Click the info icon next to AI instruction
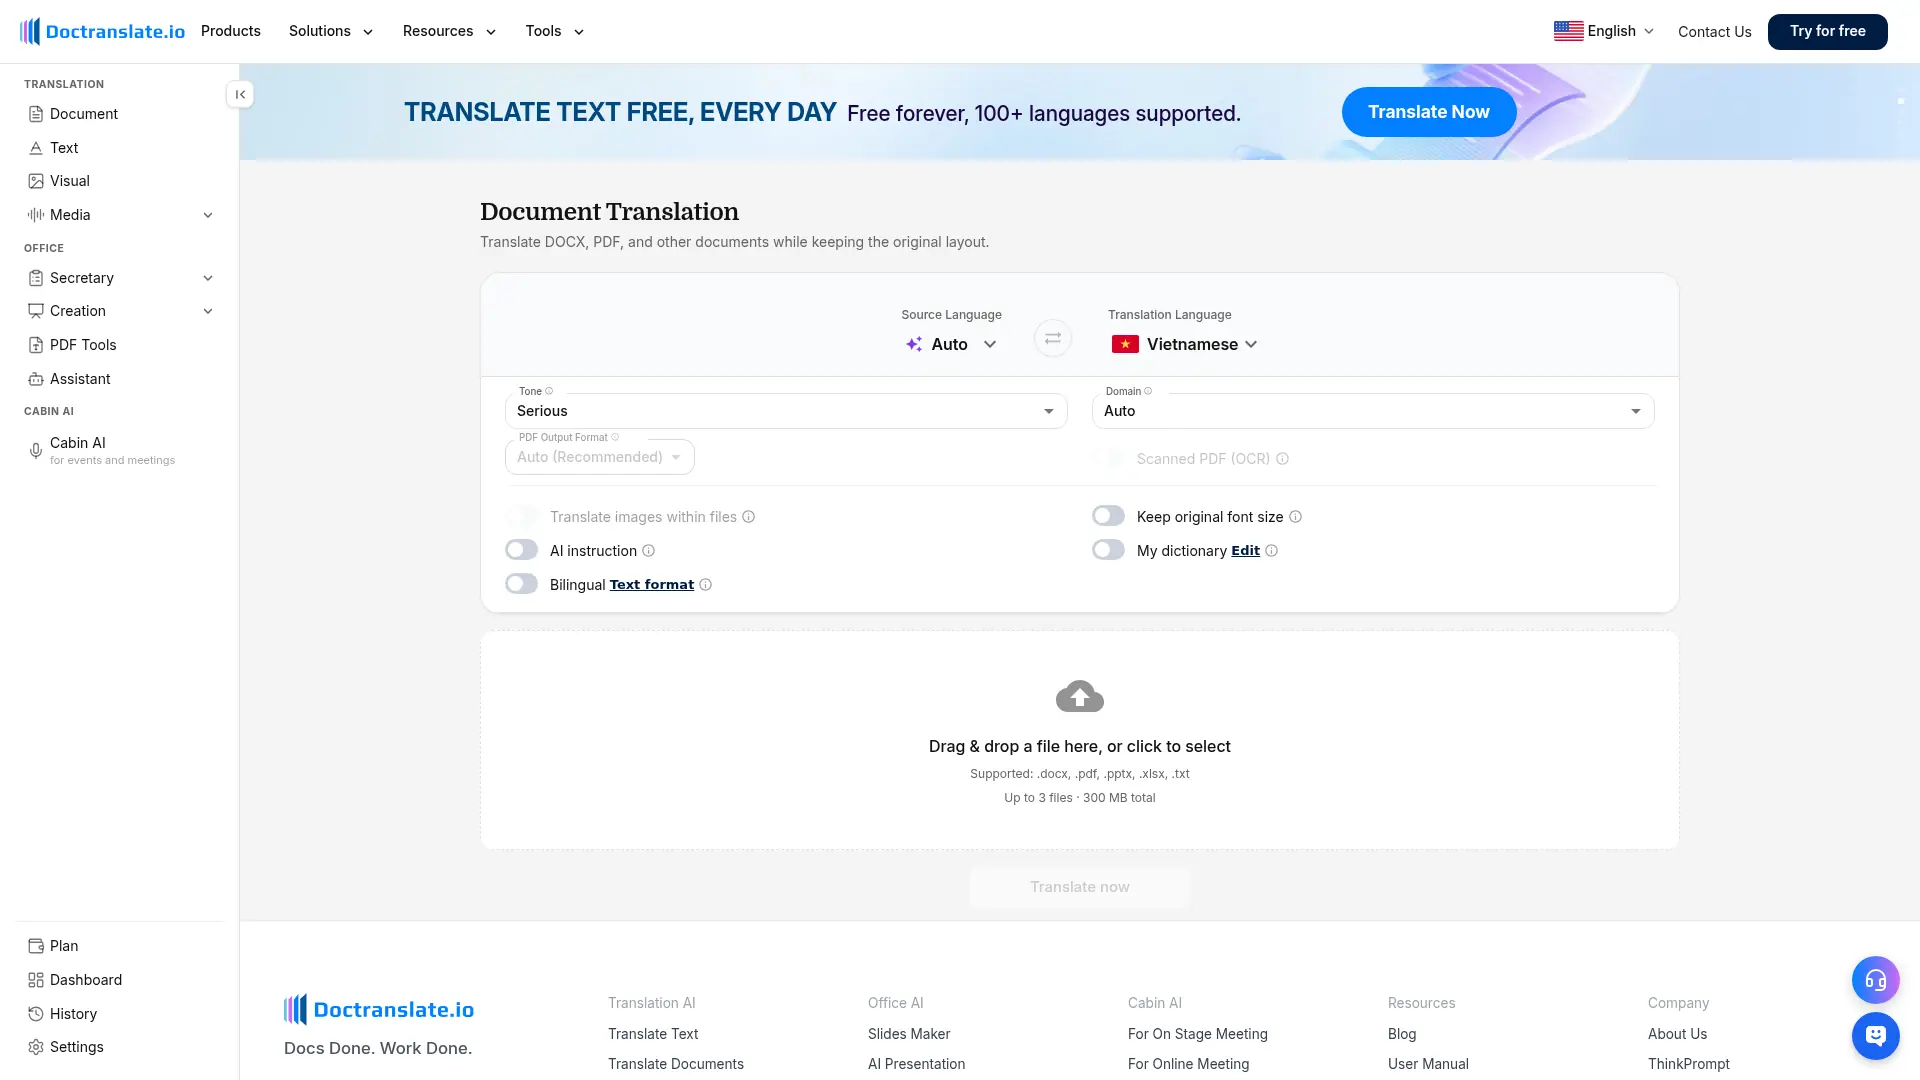The width and height of the screenshot is (1920, 1080). [648, 551]
